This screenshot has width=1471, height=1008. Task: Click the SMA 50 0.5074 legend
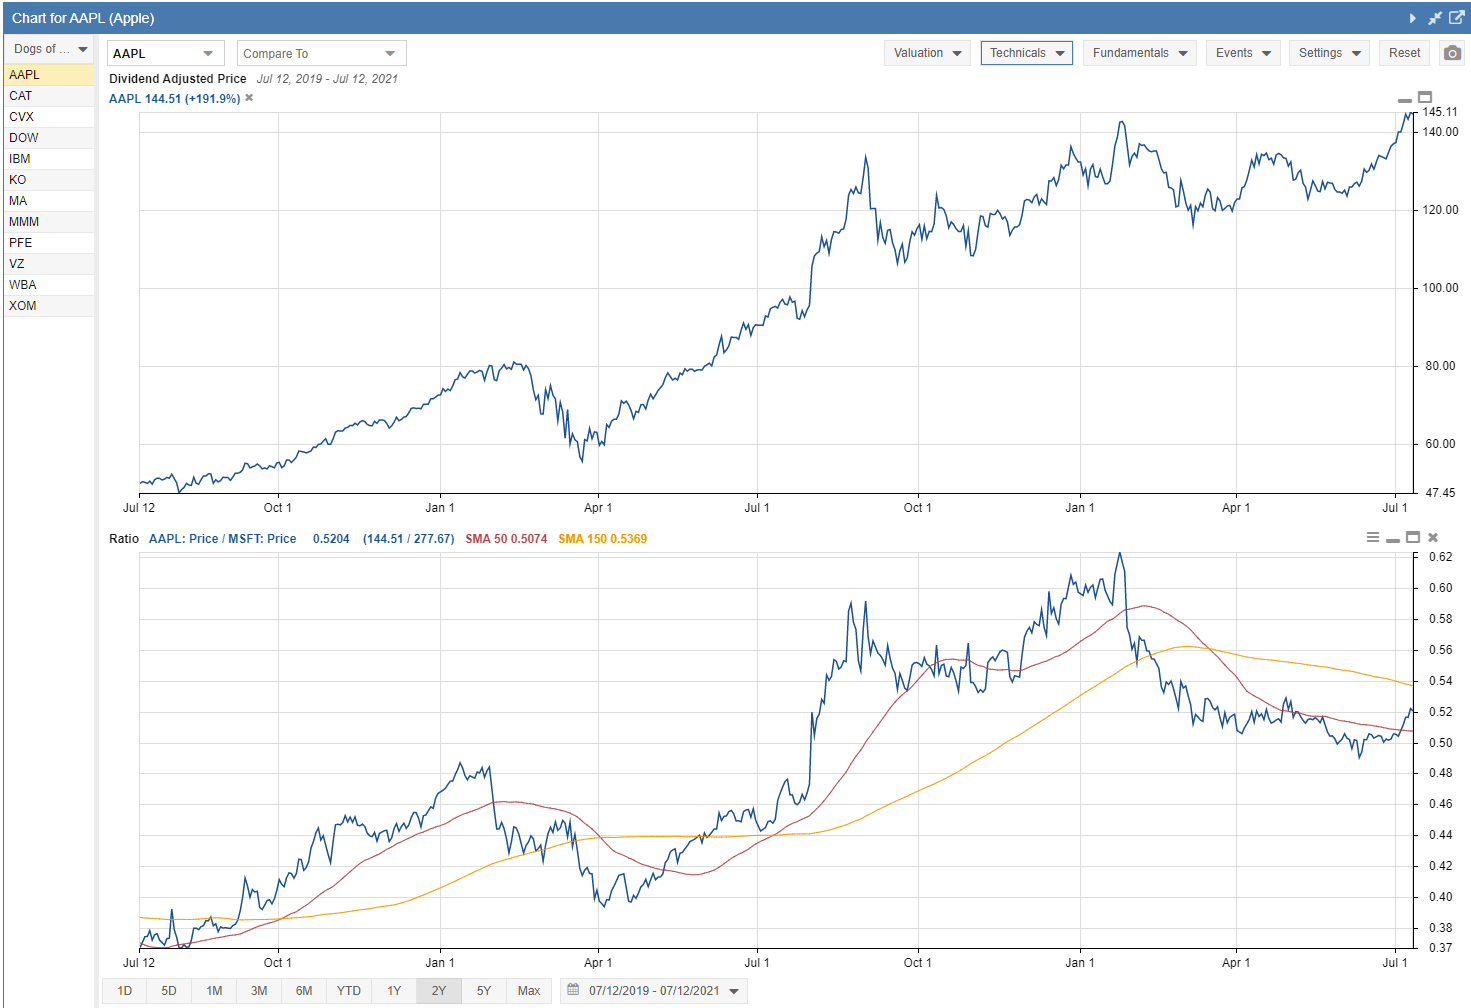click(506, 539)
